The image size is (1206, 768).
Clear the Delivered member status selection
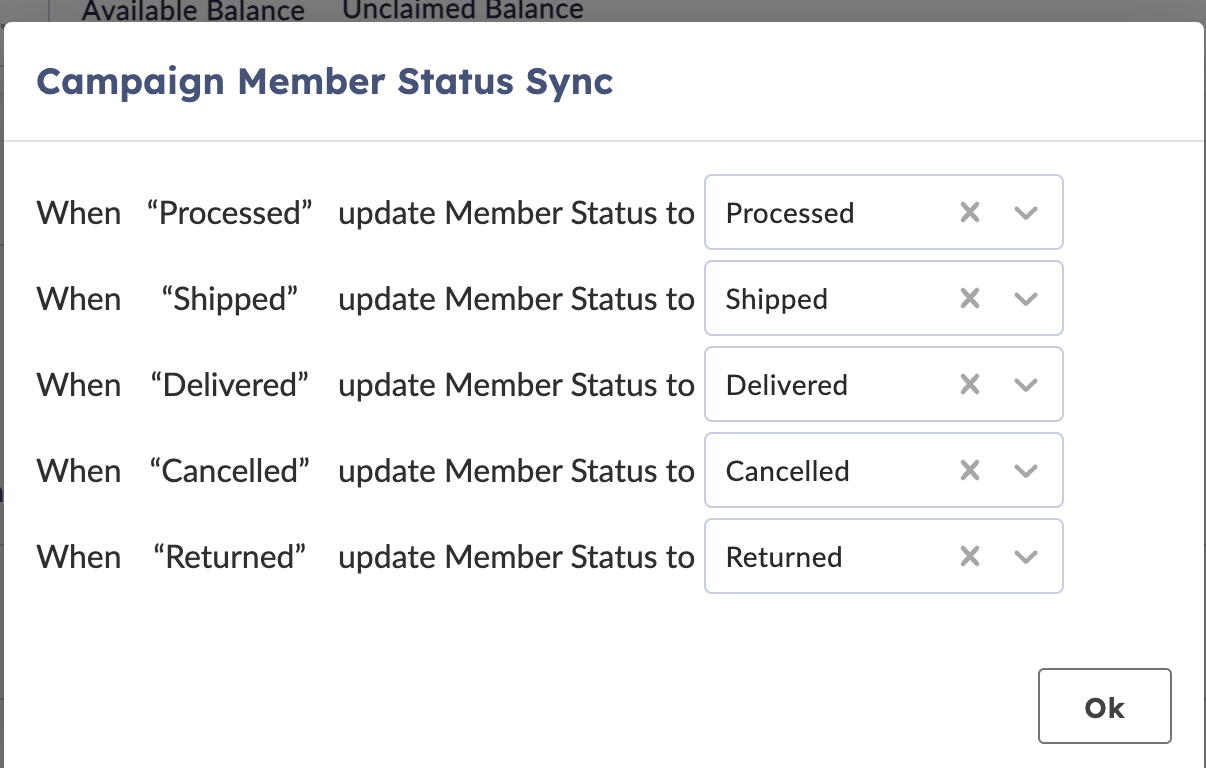(969, 385)
